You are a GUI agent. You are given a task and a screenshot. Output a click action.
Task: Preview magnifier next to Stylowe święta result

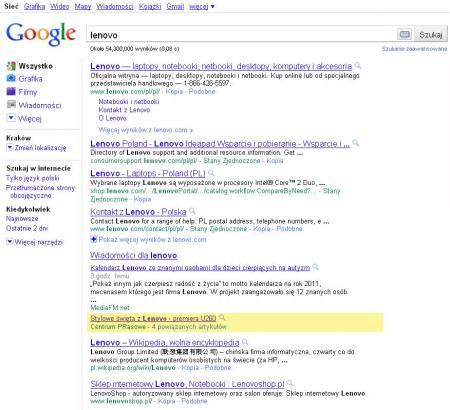[x=222, y=318]
